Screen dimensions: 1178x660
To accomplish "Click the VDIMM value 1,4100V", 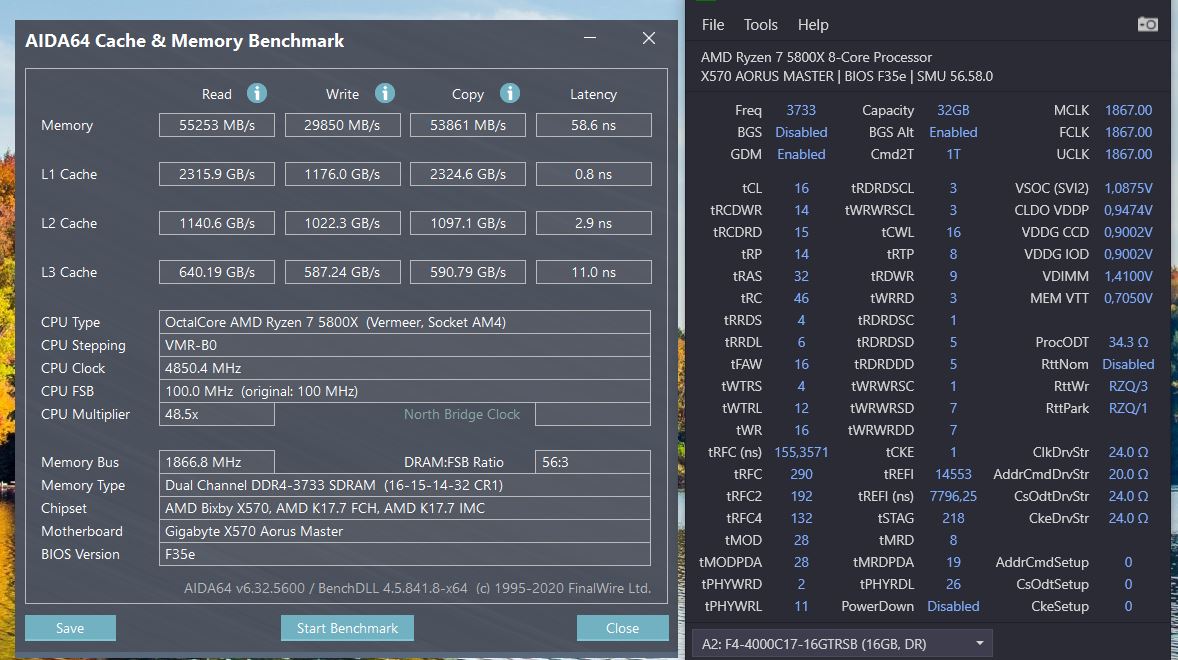I will tap(1128, 276).
